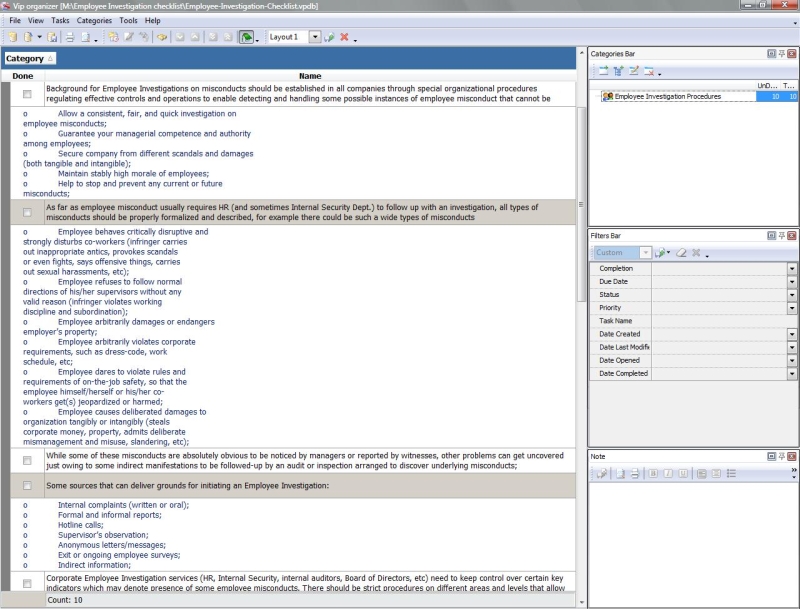Click the Category grouping header button
Screen dimensions: 800x609
30,59
